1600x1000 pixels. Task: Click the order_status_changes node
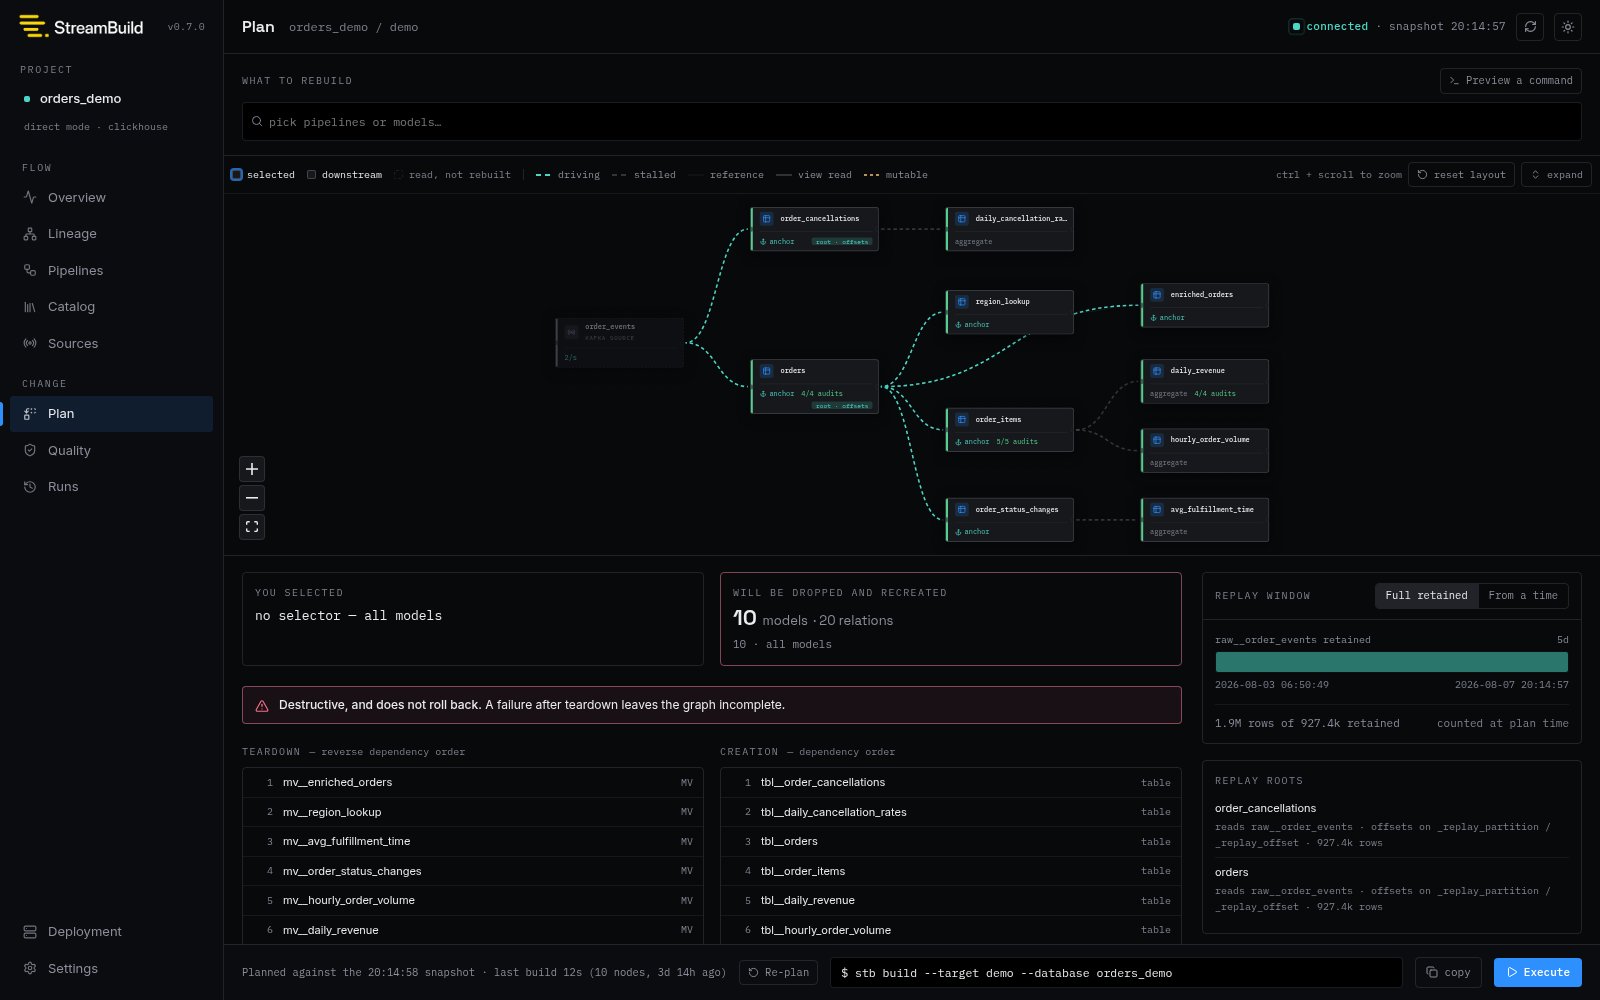pos(1009,520)
